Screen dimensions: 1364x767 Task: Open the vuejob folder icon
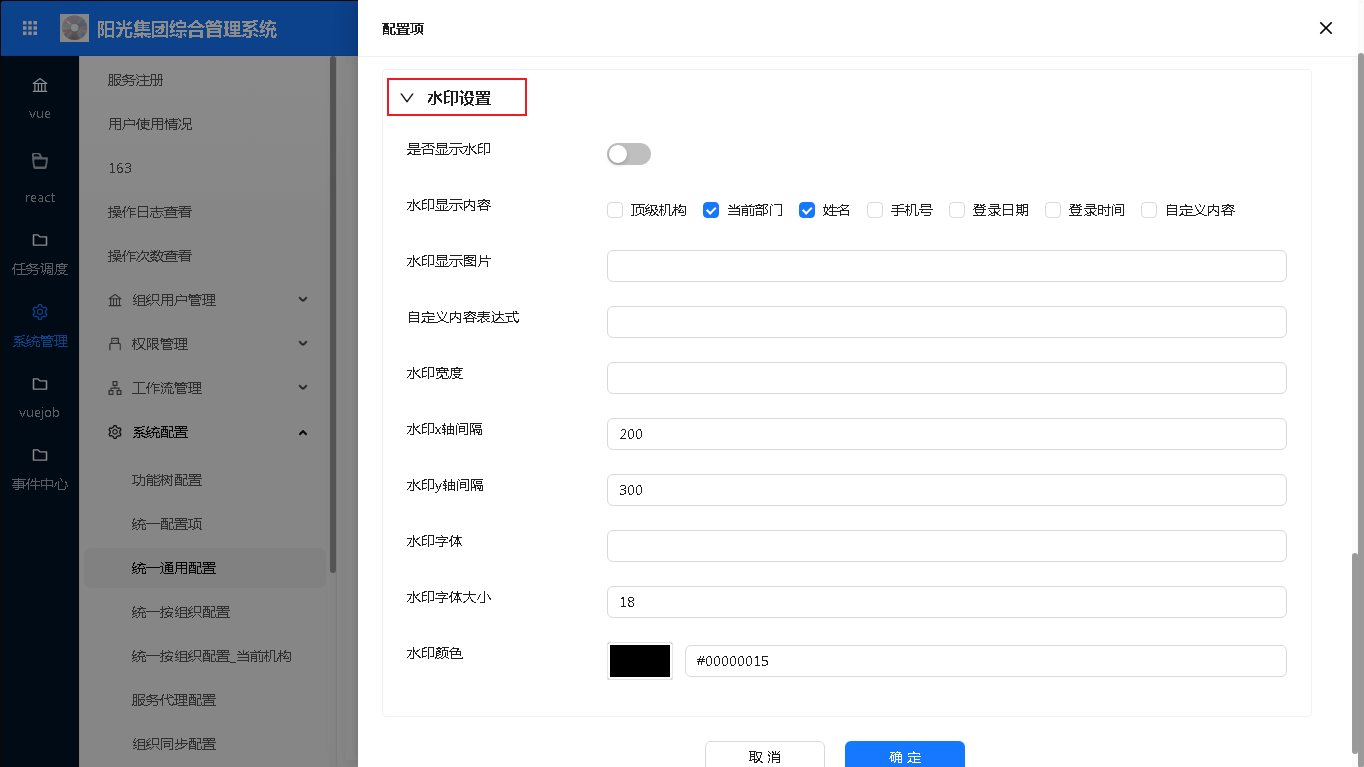tap(40, 384)
